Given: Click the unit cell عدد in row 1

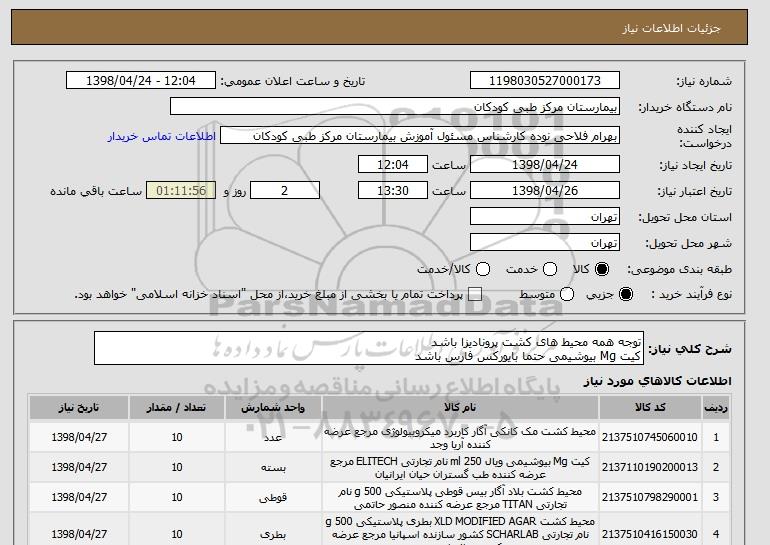Looking at the screenshot, I should pyautogui.click(x=273, y=437).
